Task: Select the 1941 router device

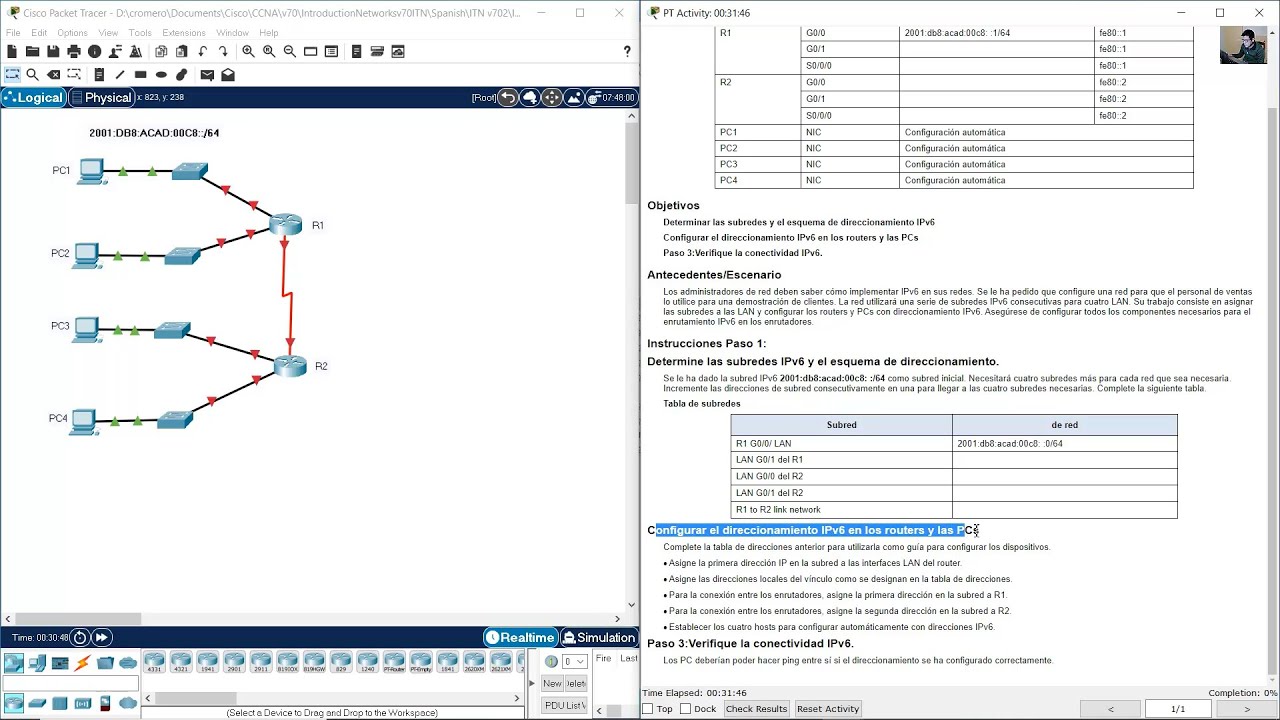Action: tap(207, 661)
